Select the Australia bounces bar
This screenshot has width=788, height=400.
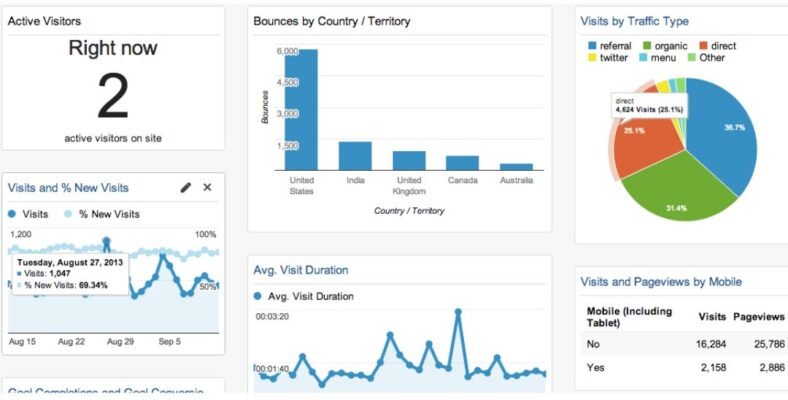(516, 167)
